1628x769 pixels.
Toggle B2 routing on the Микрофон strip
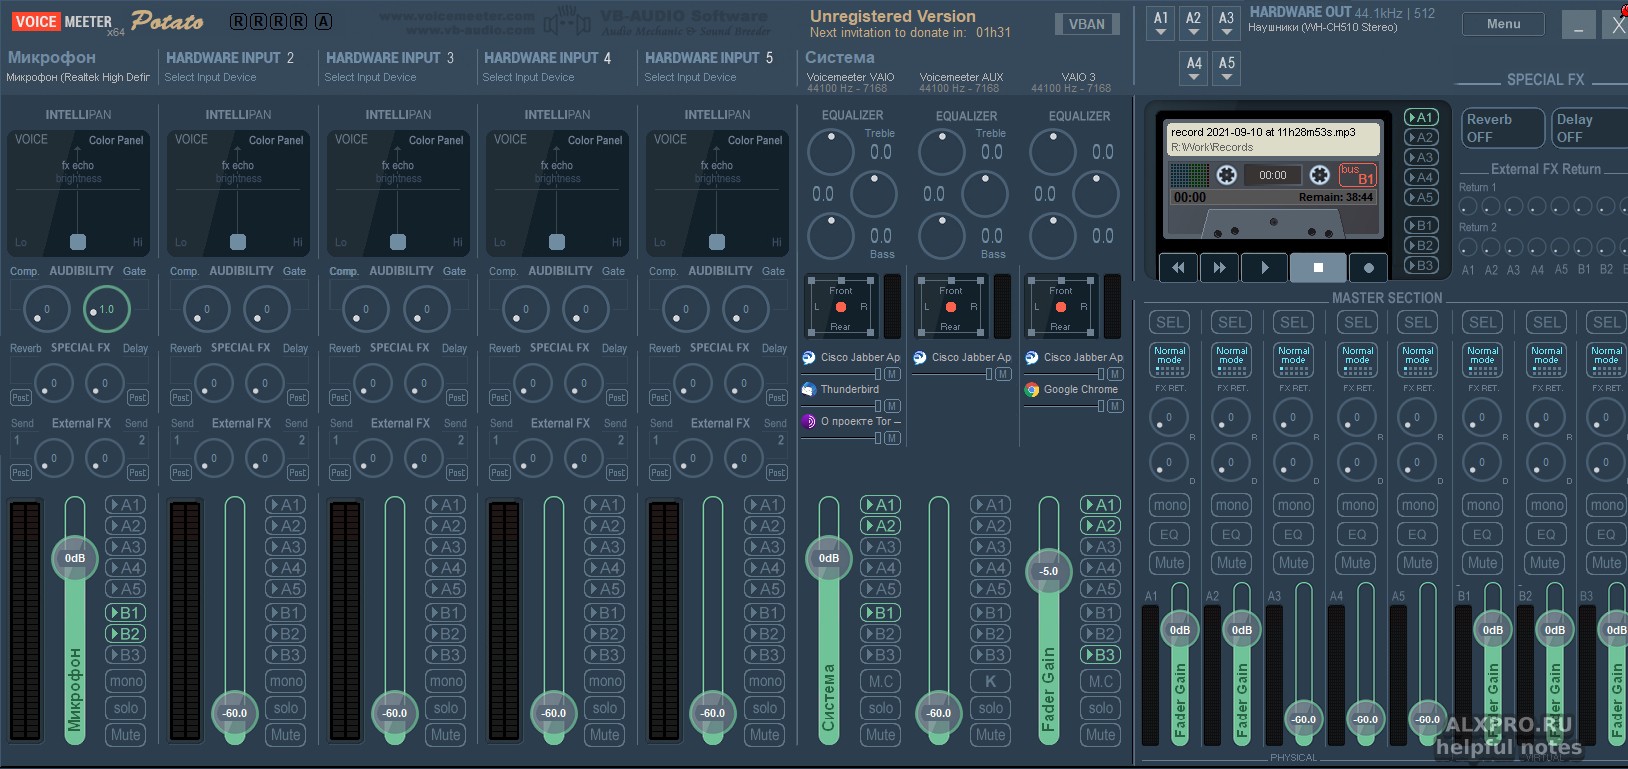[126, 633]
